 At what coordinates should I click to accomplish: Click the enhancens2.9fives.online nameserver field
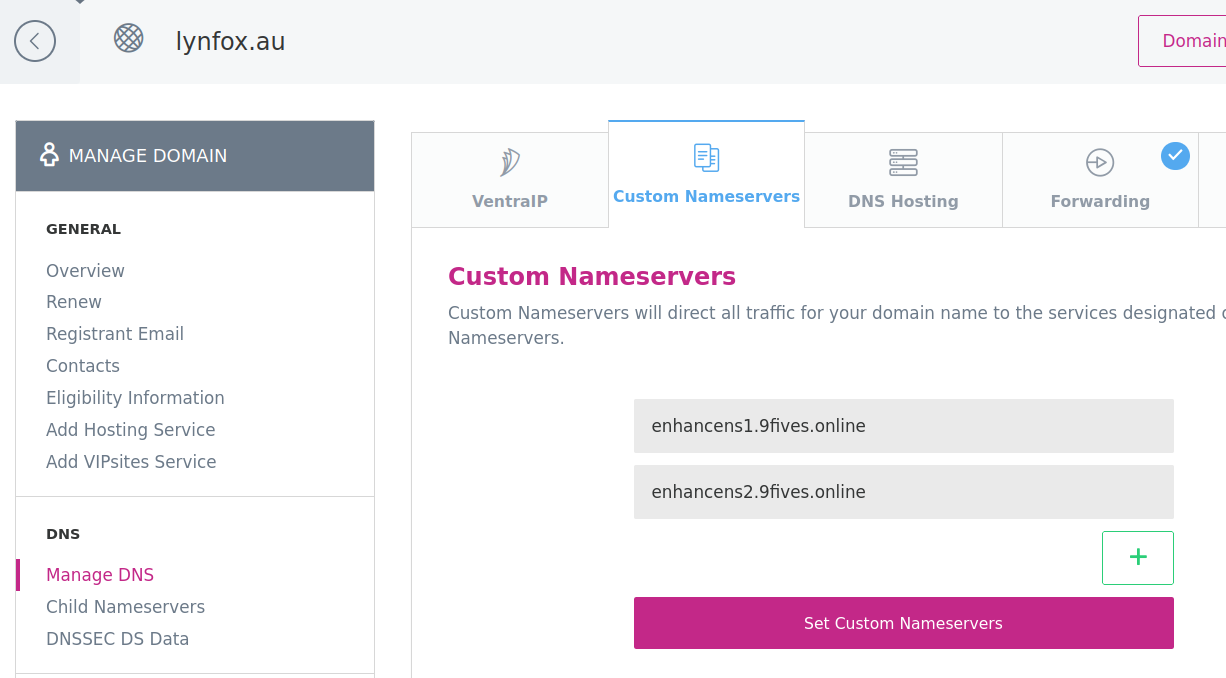coord(903,491)
